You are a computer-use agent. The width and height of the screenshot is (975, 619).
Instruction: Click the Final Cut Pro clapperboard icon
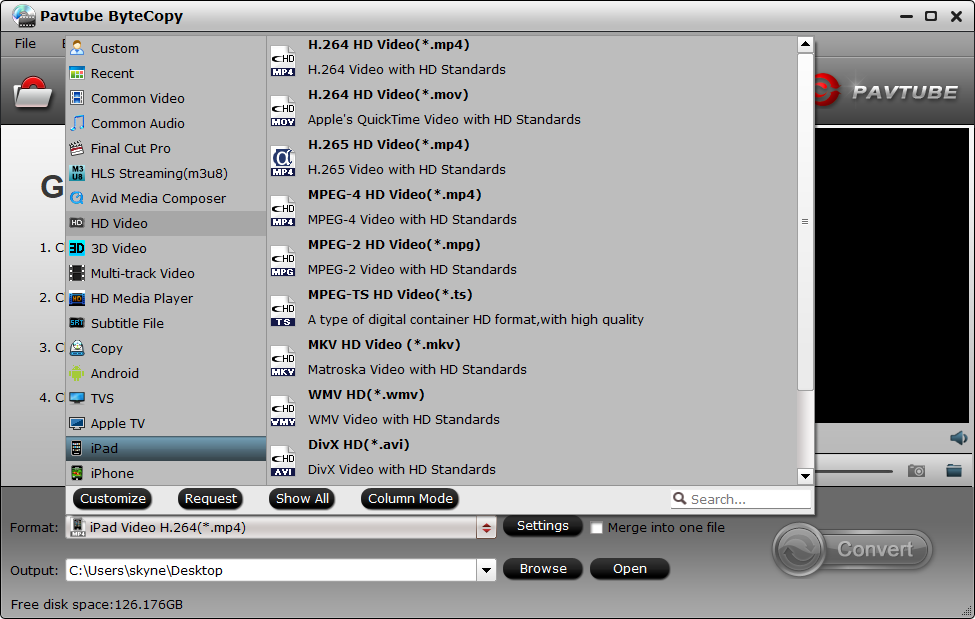[x=77, y=148]
